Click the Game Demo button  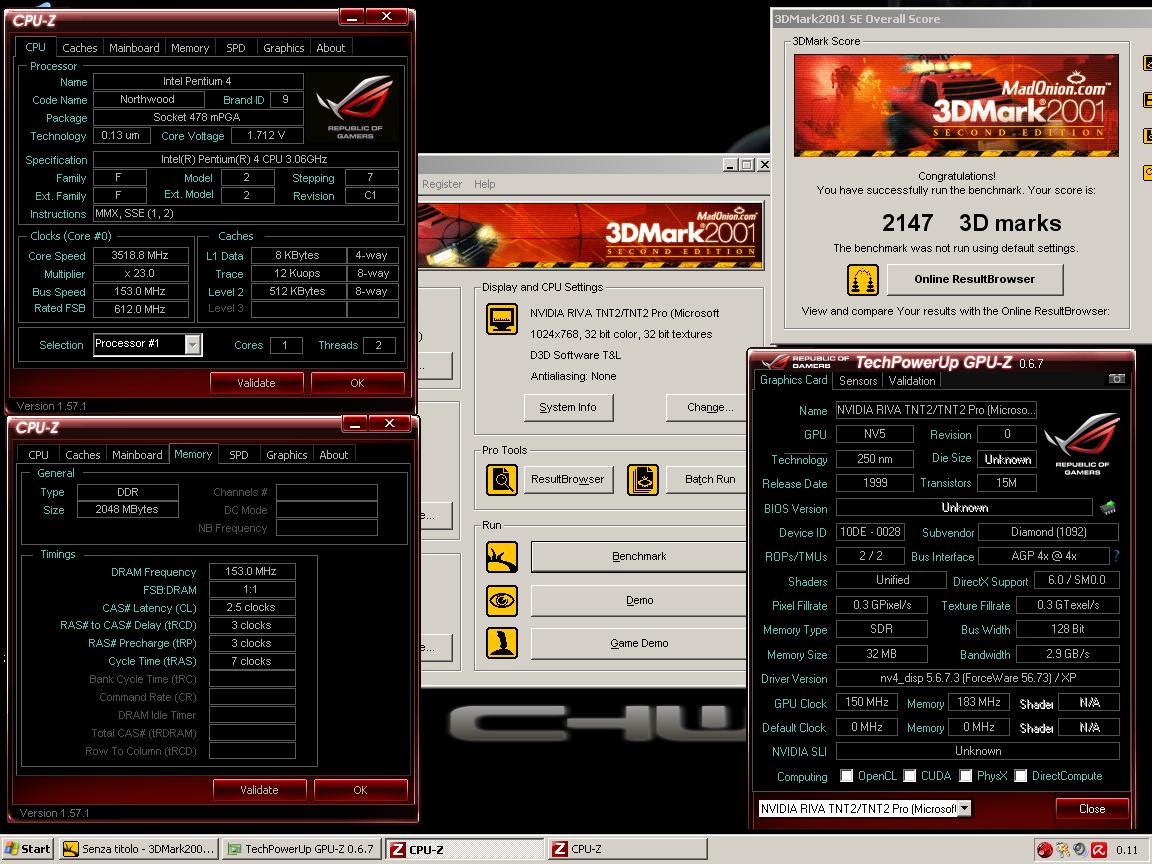[x=638, y=643]
